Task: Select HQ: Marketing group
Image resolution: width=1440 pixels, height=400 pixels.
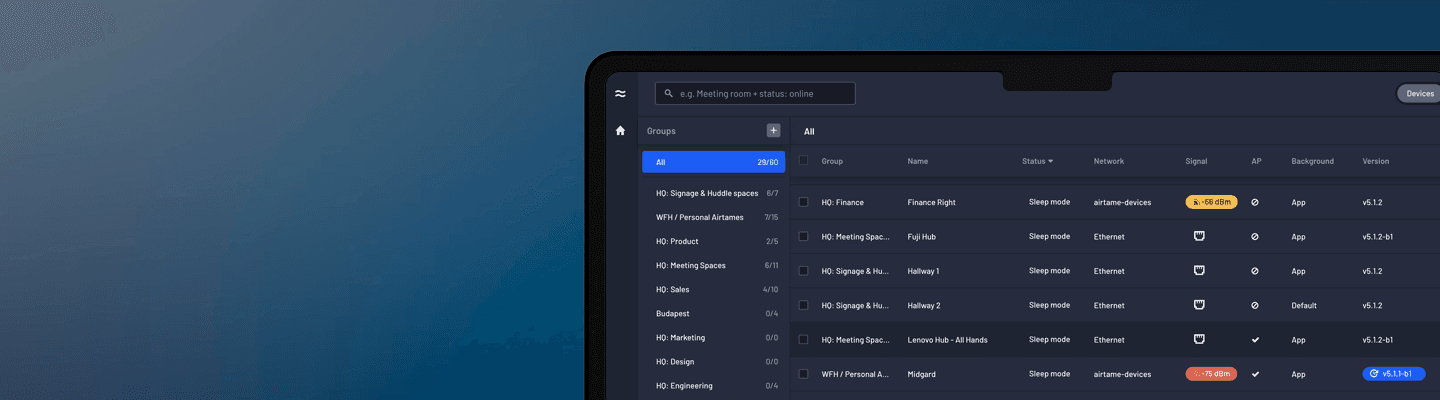Action: click(x=713, y=337)
